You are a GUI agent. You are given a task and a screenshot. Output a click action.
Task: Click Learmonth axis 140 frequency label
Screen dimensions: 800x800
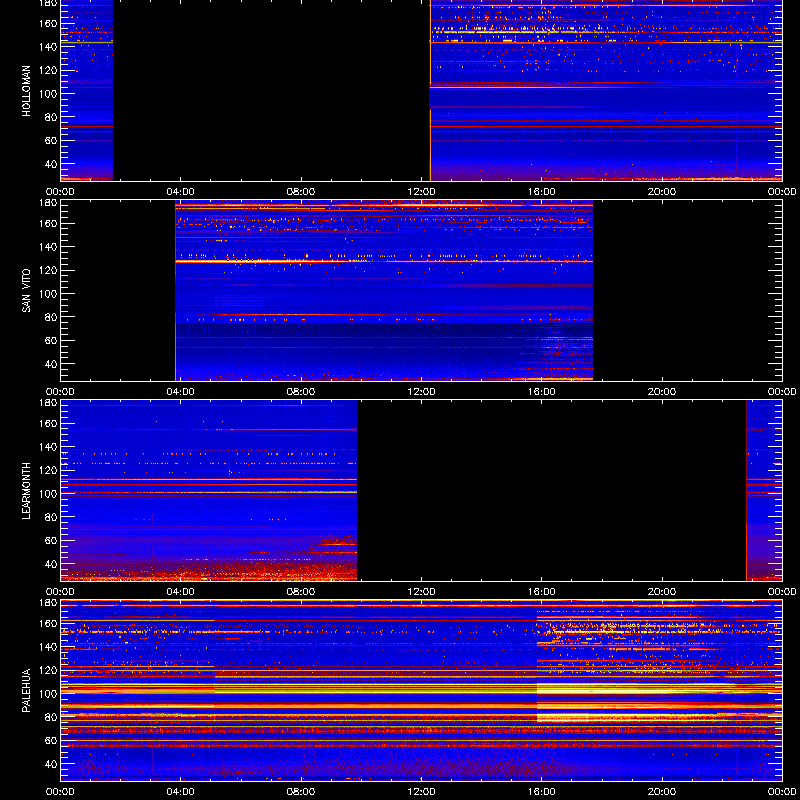pos(48,447)
